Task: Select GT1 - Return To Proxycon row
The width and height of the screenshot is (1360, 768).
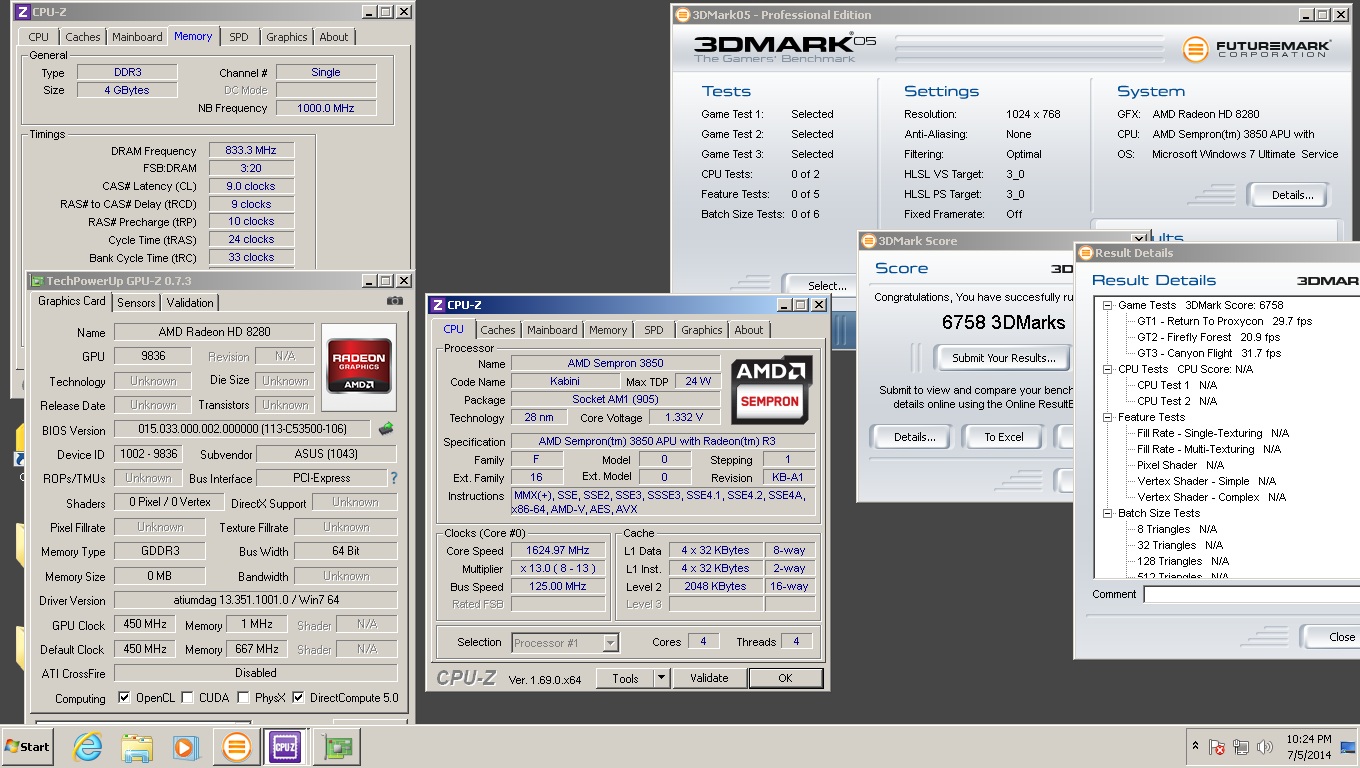Action: pos(1224,321)
